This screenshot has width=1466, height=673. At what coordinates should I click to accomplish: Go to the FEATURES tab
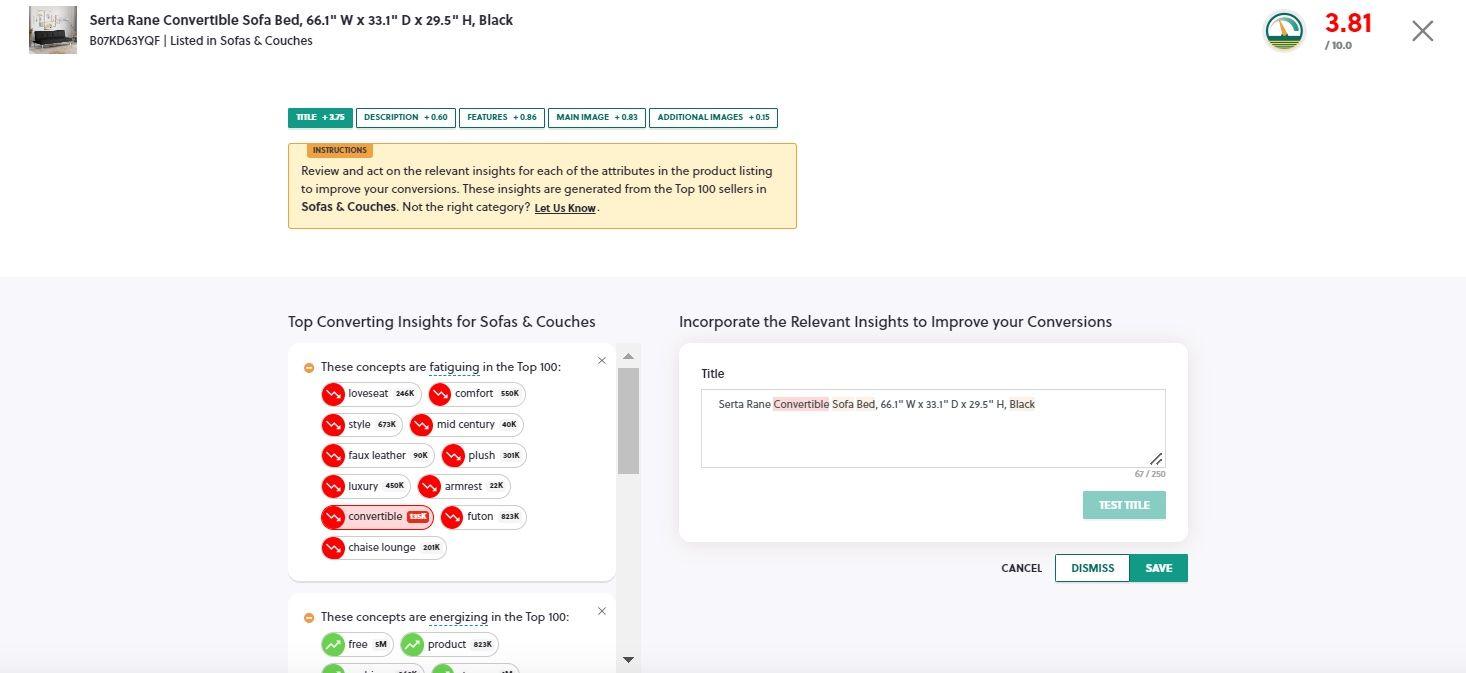(501, 118)
